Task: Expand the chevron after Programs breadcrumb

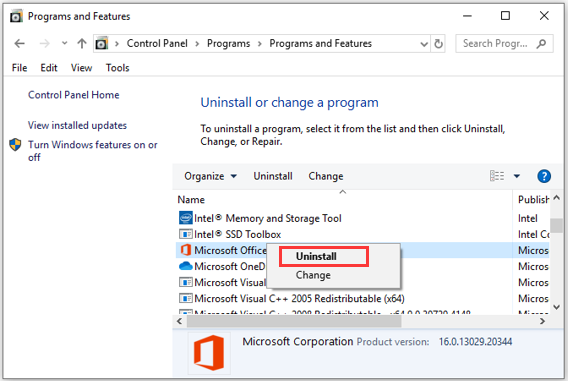Action: point(260,44)
